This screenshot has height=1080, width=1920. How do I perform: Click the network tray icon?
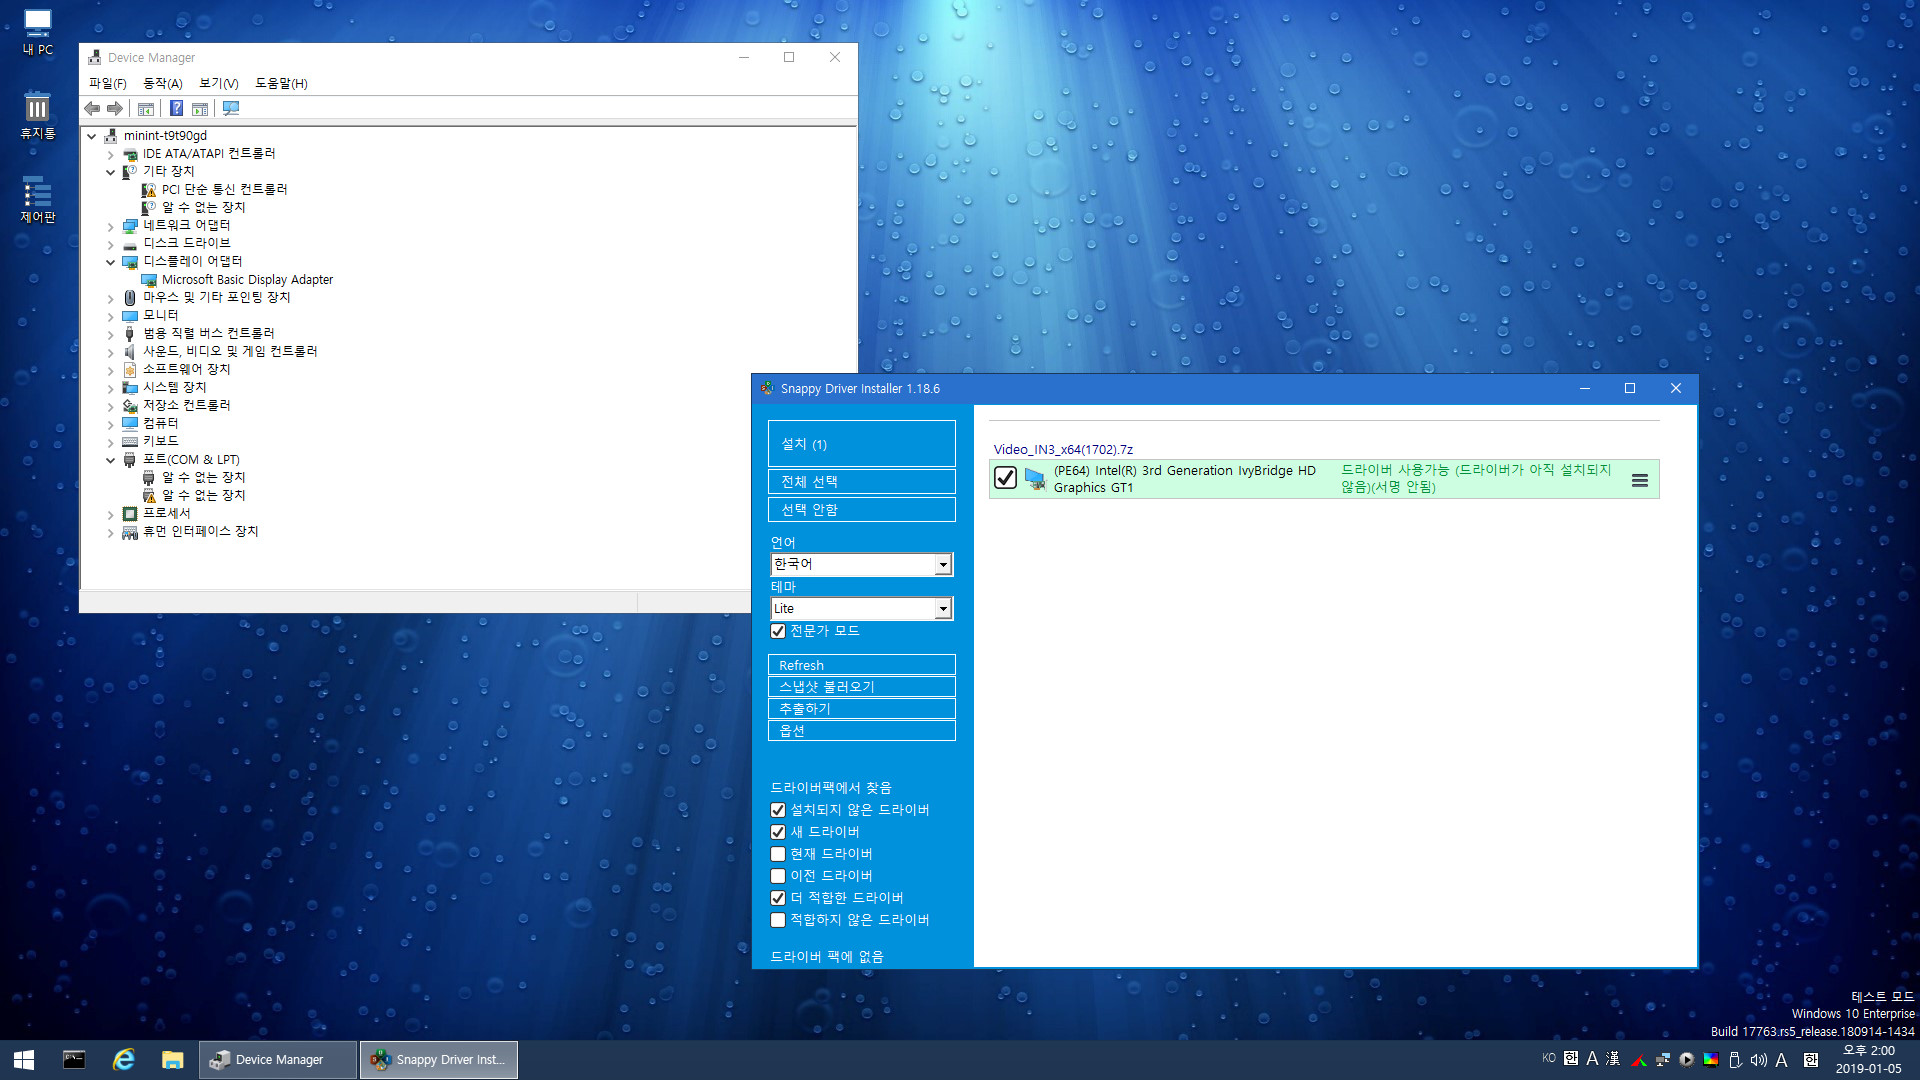(x=1663, y=1059)
